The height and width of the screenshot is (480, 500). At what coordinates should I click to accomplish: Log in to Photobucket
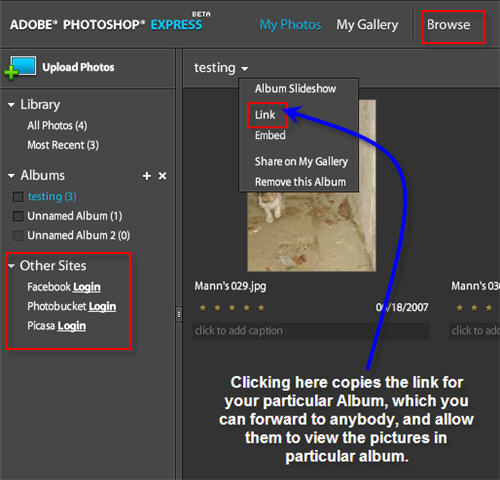point(102,306)
